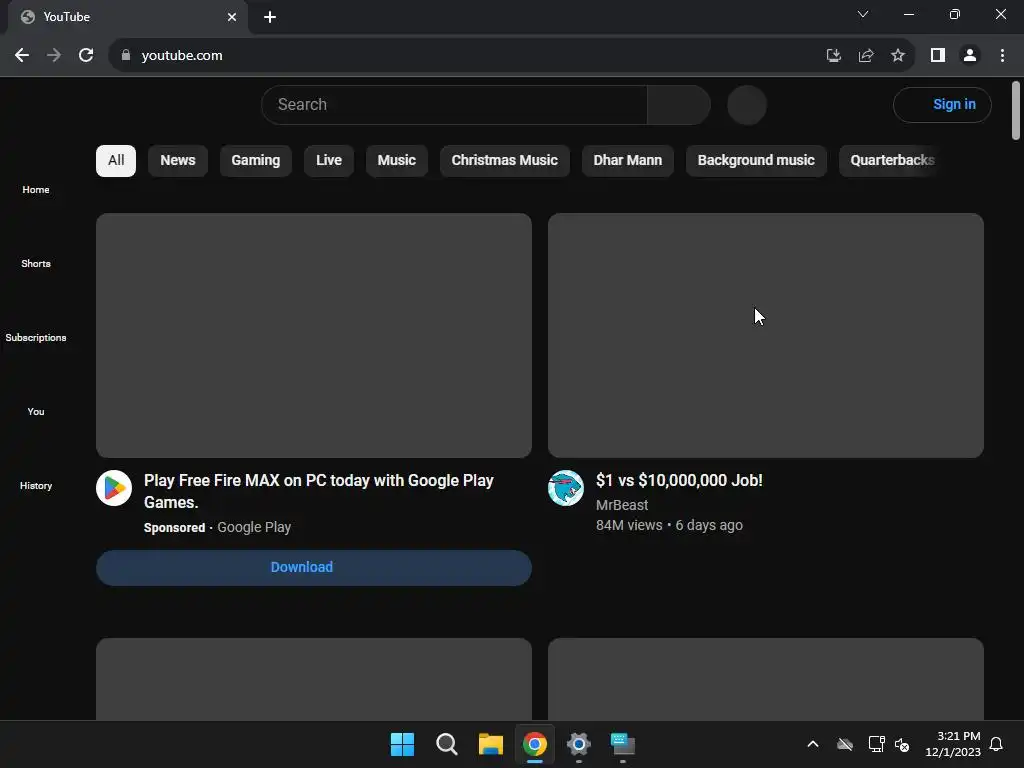Click the page vertical scrollbar
This screenshot has height=768, width=1024.
click(1016, 110)
